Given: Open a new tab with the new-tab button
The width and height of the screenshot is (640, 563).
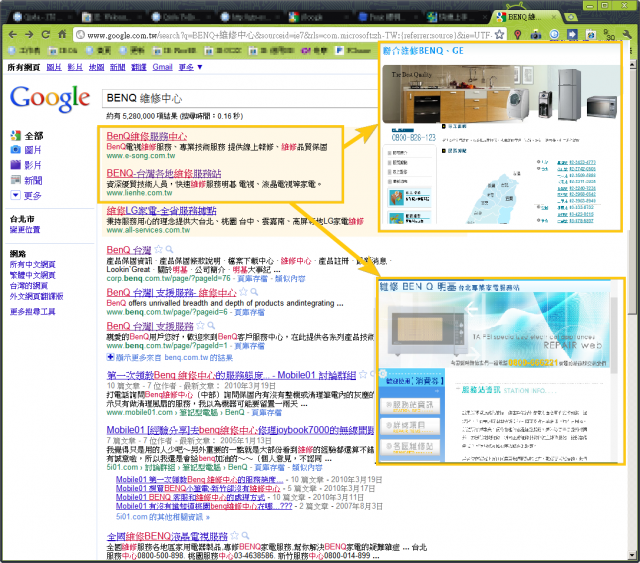Looking at the screenshot, I should 571,17.
